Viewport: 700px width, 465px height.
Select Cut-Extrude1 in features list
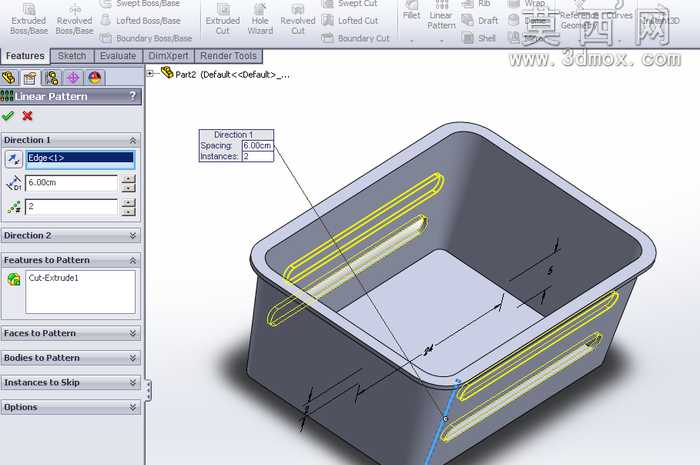tap(54, 278)
